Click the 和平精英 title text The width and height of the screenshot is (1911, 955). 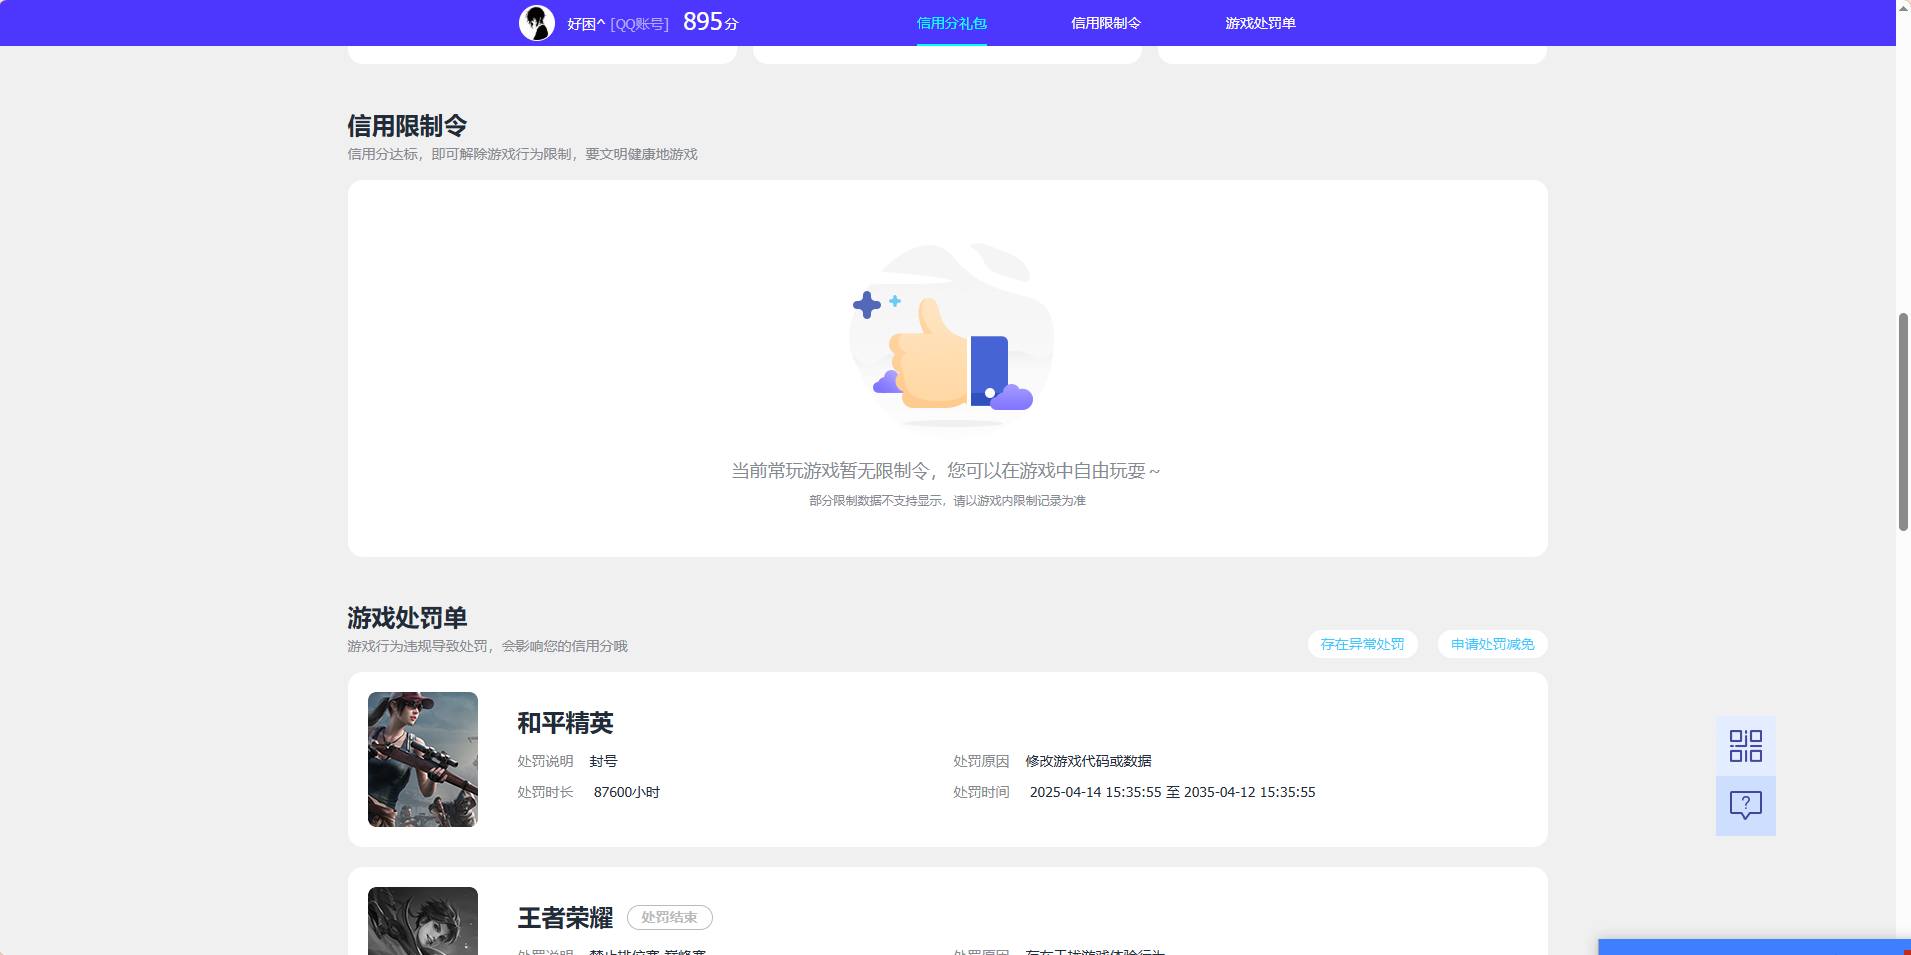click(x=565, y=723)
